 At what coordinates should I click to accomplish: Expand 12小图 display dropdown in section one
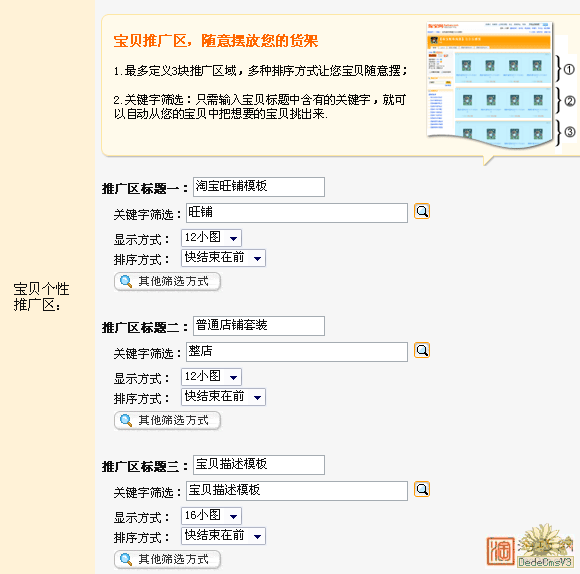tap(212, 238)
